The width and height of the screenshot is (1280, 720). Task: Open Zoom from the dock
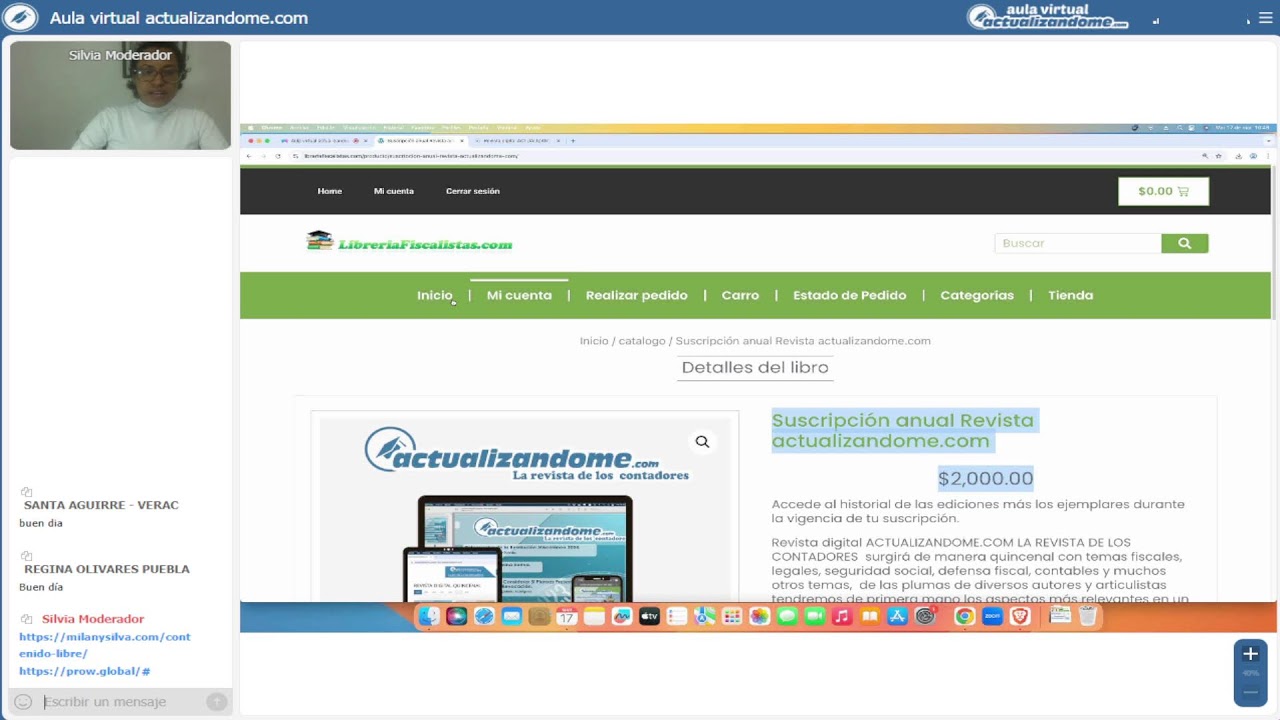992,616
